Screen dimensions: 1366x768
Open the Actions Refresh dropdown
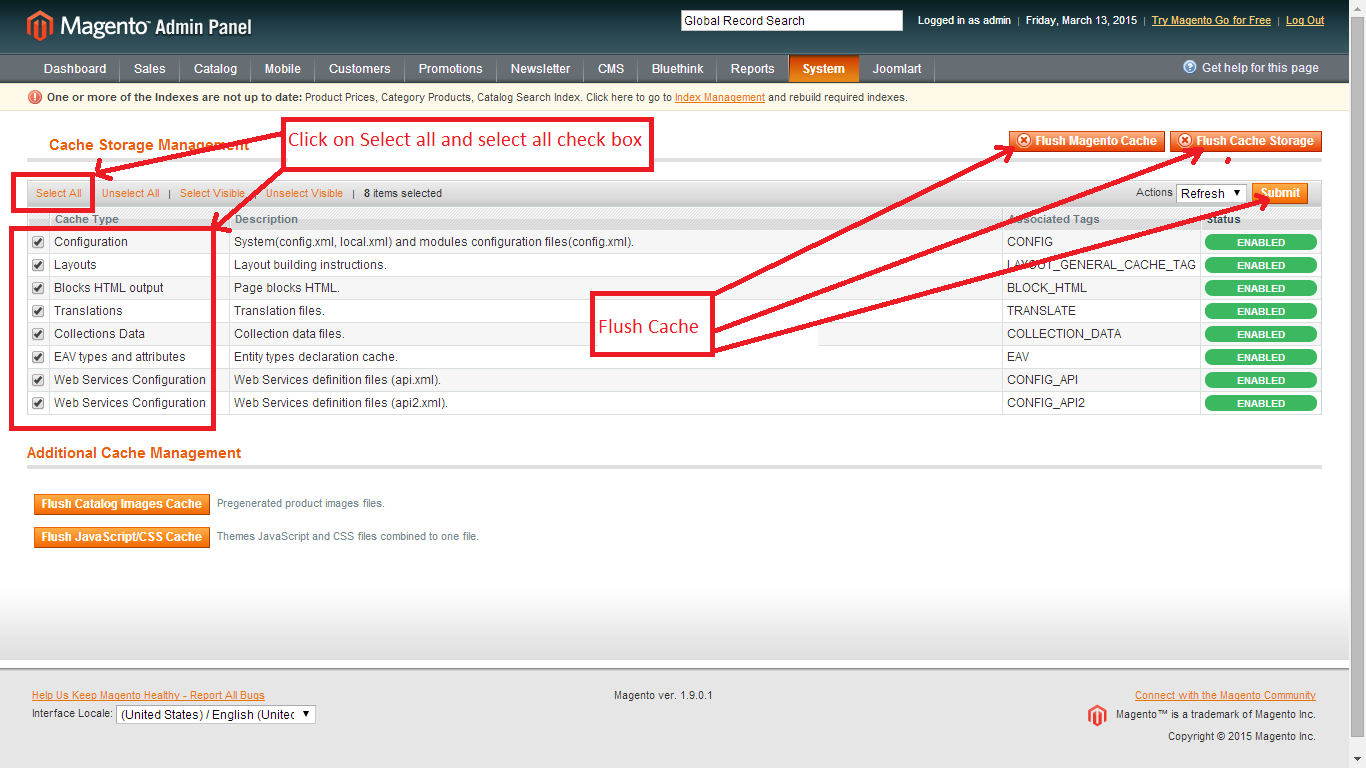[x=1211, y=193]
